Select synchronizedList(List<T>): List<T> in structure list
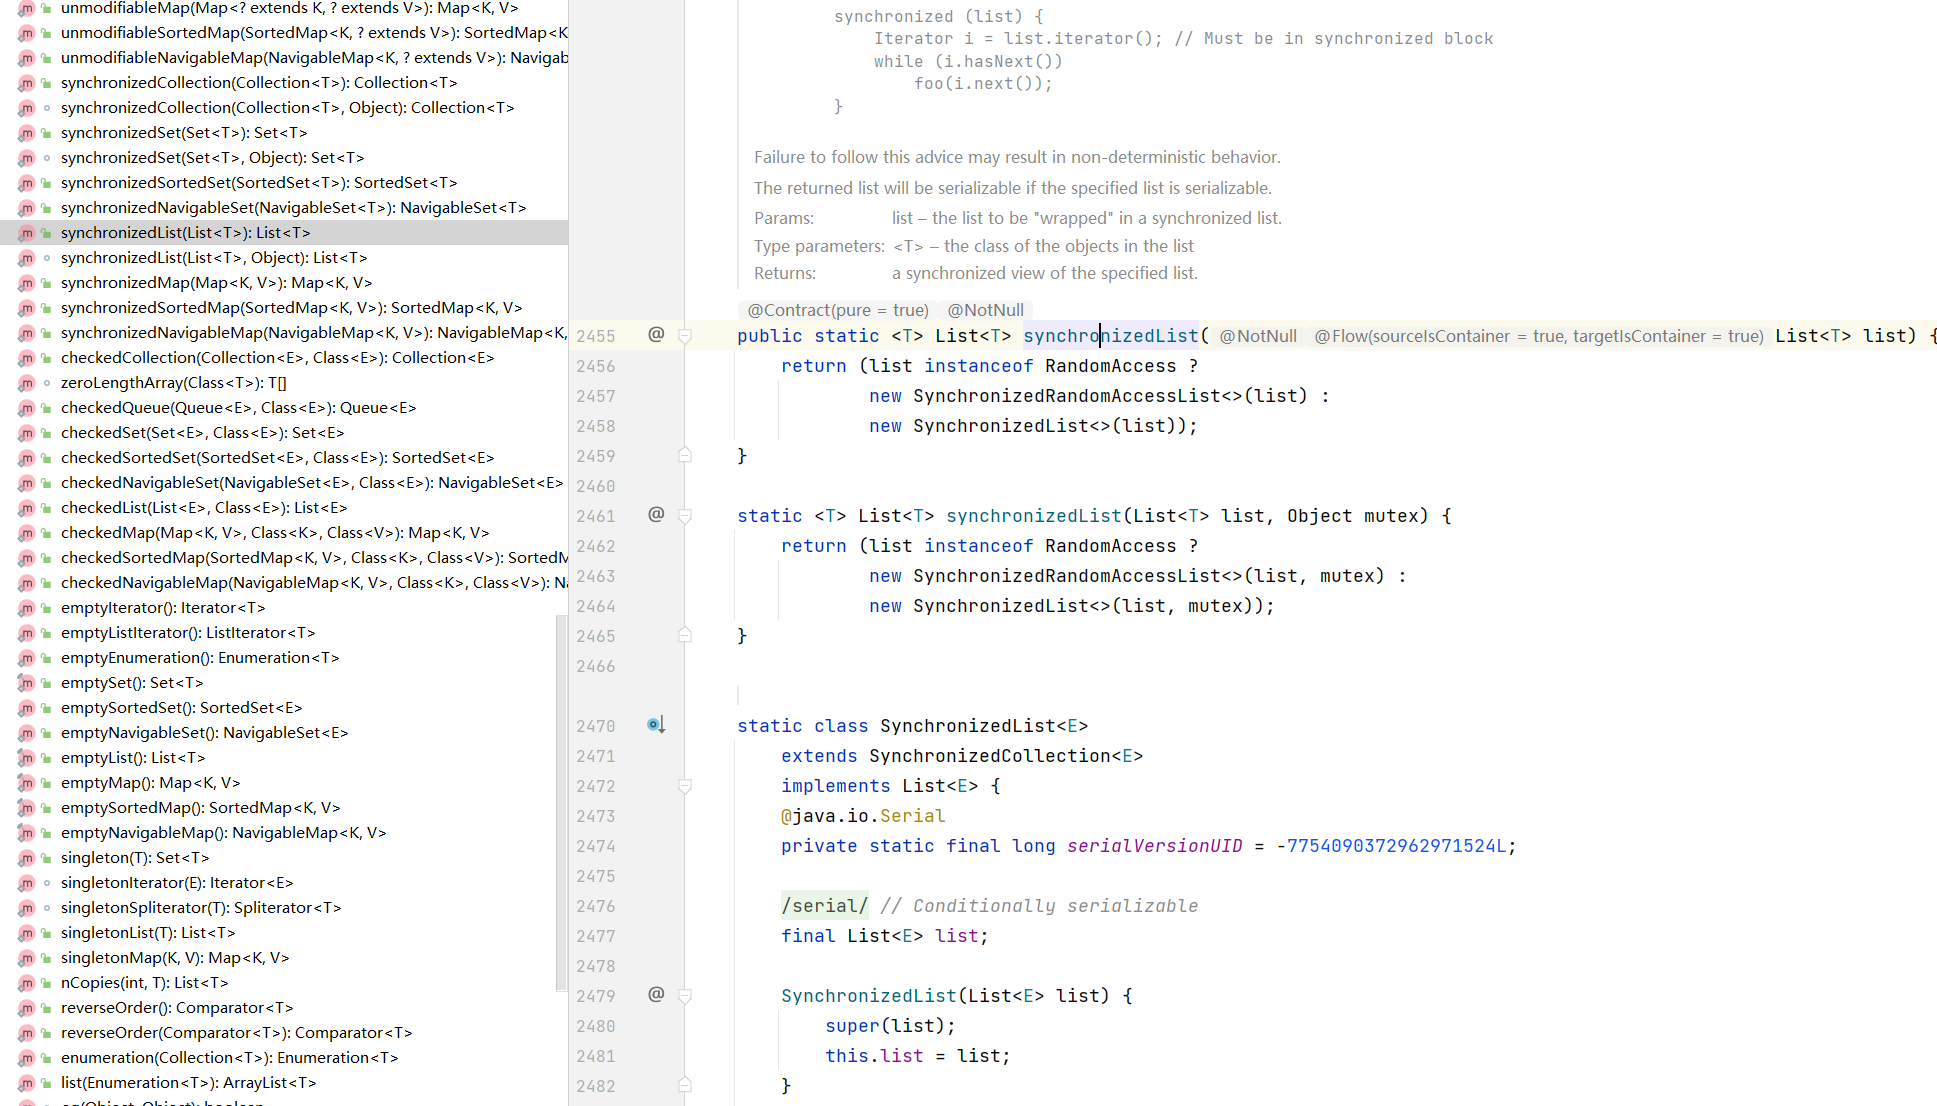Image resolution: width=1937 pixels, height=1106 pixels. click(284, 233)
